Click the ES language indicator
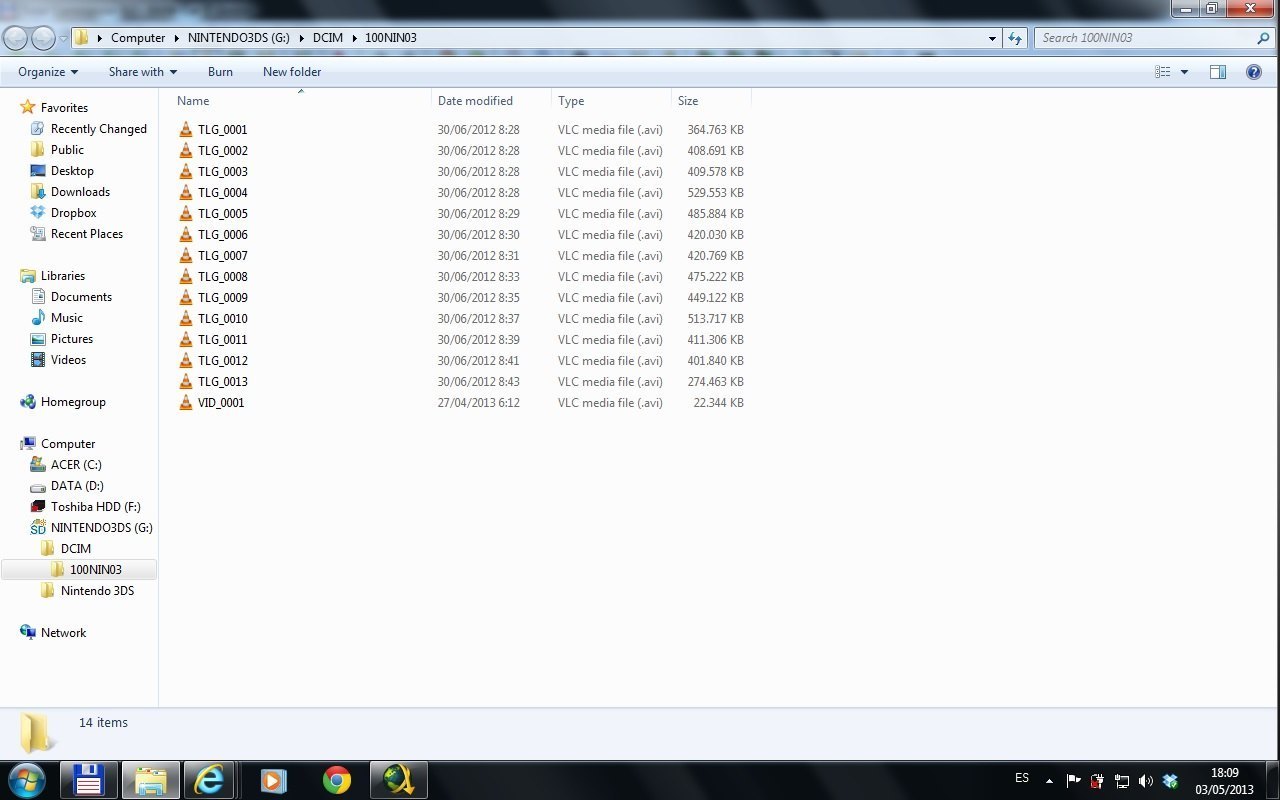Image resolution: width=1280 pixels, height=800 pixels. coord(1022,778)
